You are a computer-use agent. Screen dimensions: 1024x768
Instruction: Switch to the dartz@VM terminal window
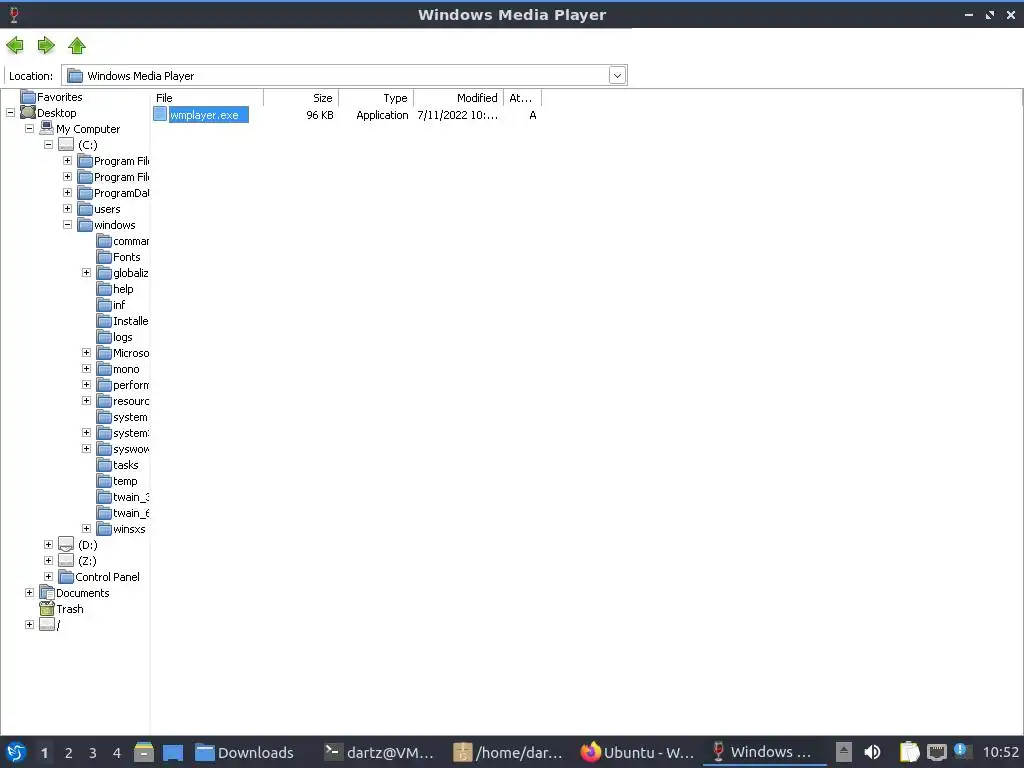point(379,752)
